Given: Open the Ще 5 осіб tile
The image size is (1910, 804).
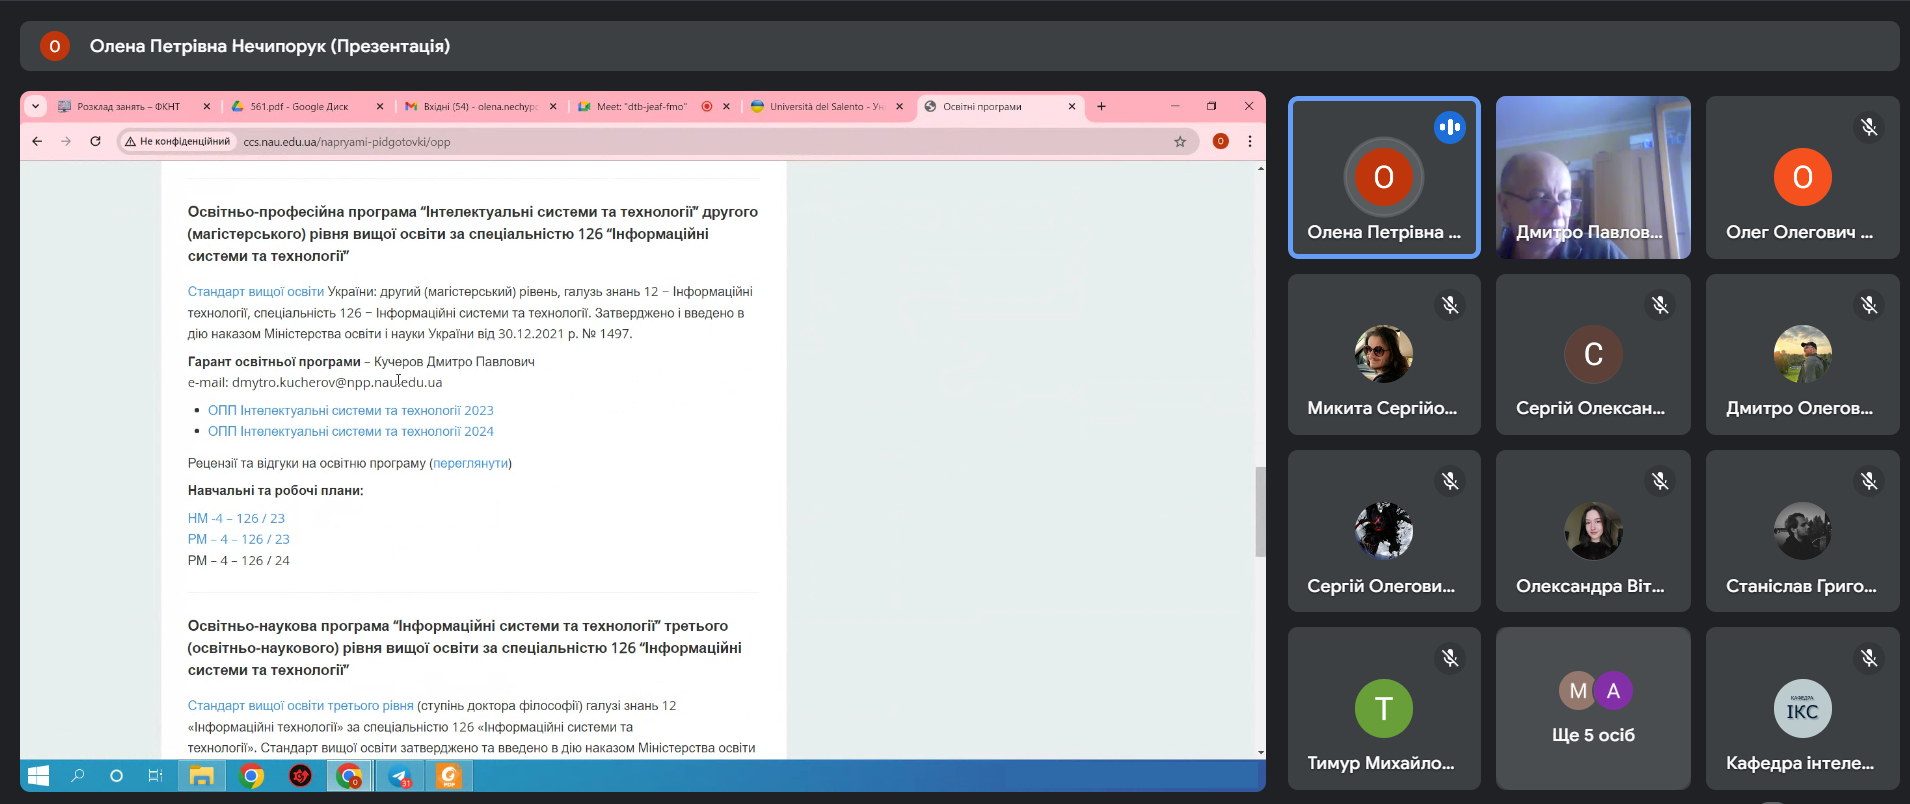Looking at the screenshot, I should tap(1593, 708).
